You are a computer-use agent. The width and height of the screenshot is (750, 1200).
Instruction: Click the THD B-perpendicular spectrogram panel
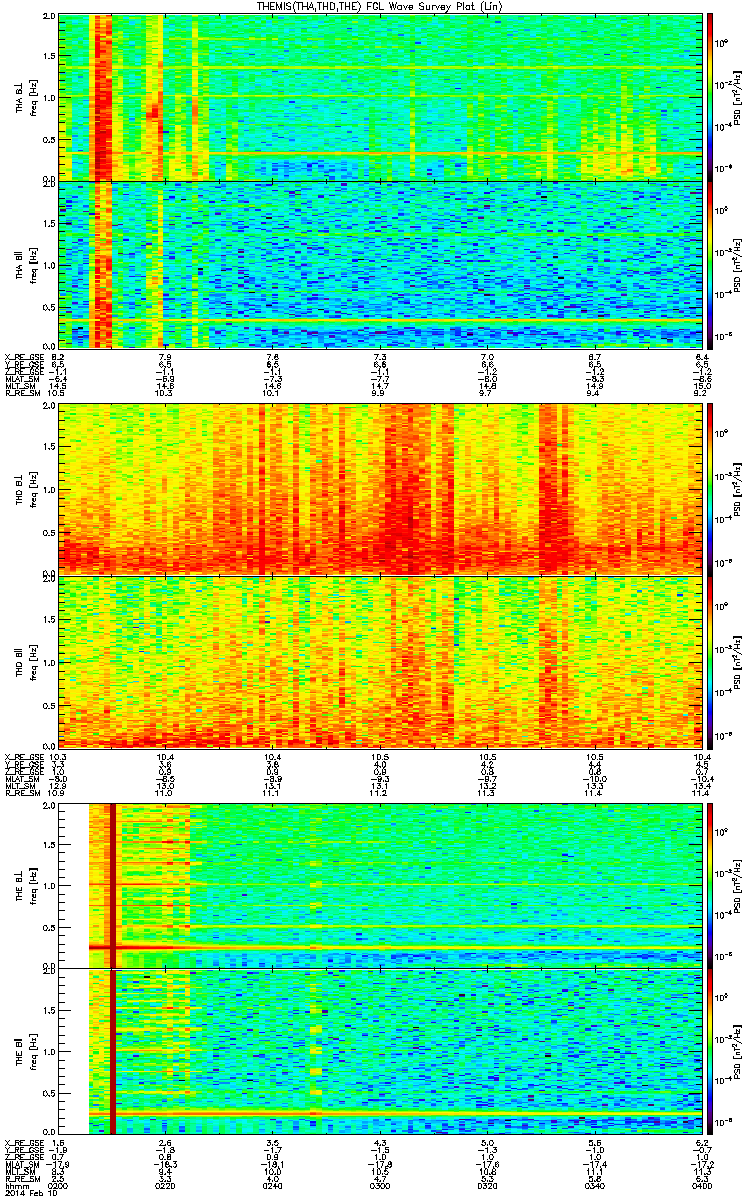tap(379, 488)
